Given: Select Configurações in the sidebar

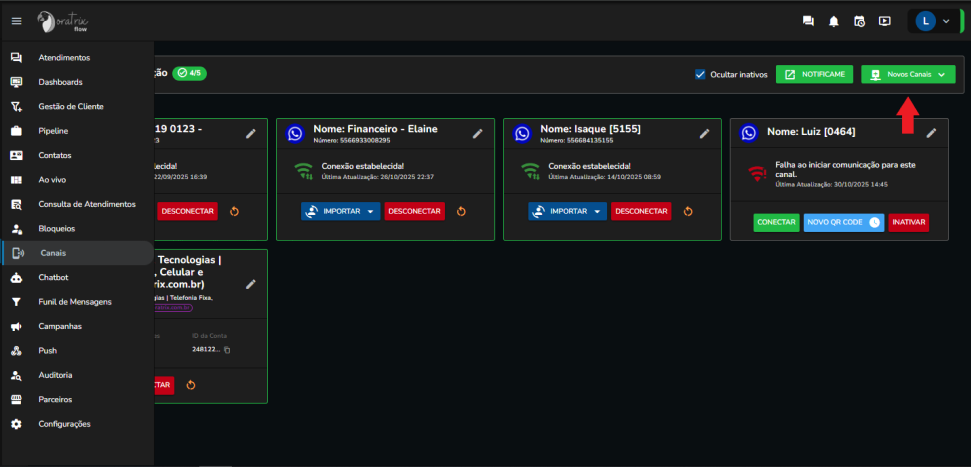Looking at the screenshot, I should click(x=64, y=424).
